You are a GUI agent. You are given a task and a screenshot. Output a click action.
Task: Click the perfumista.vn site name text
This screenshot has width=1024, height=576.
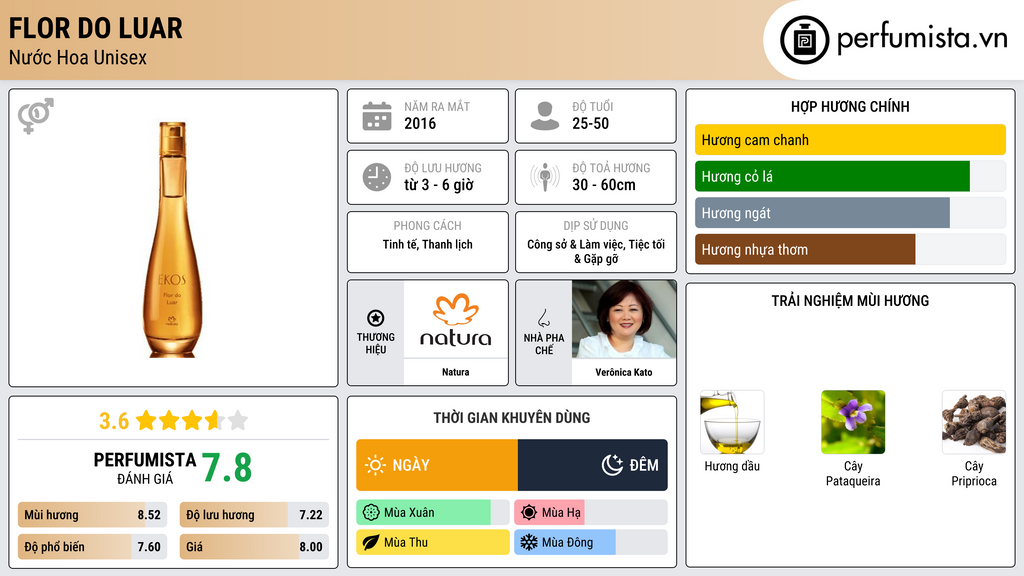click(x=922, y=39)
